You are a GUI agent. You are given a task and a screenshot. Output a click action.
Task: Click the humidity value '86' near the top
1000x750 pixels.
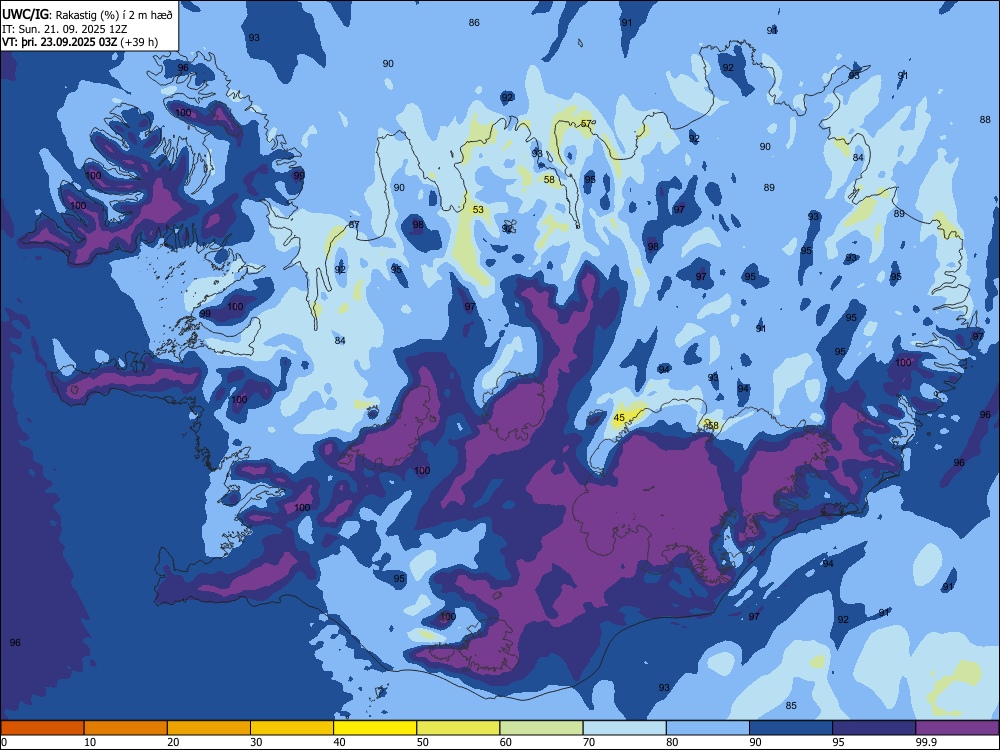pos(474,22)
